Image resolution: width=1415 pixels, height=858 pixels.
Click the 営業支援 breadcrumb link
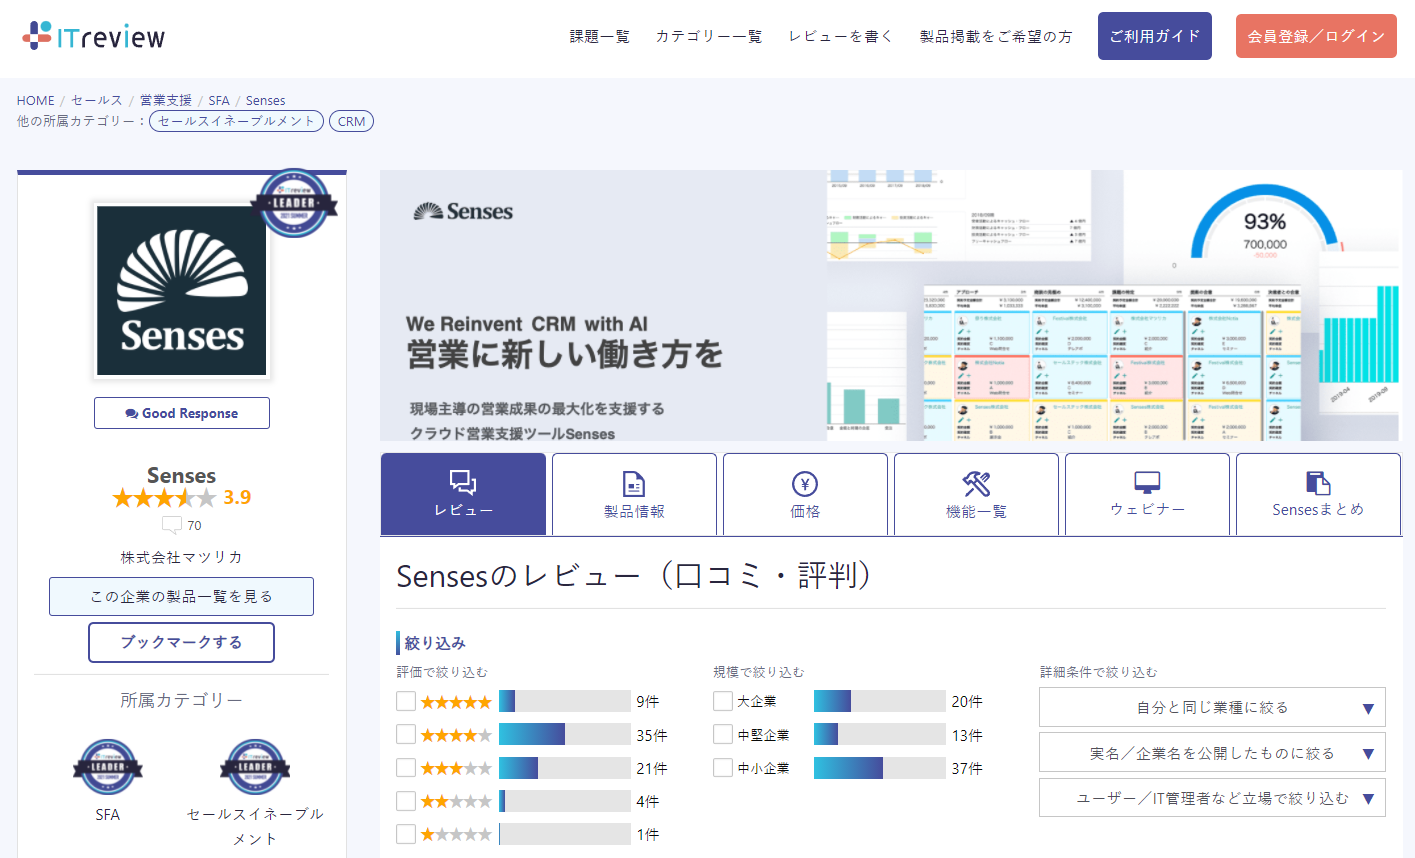tap(166, 100)
